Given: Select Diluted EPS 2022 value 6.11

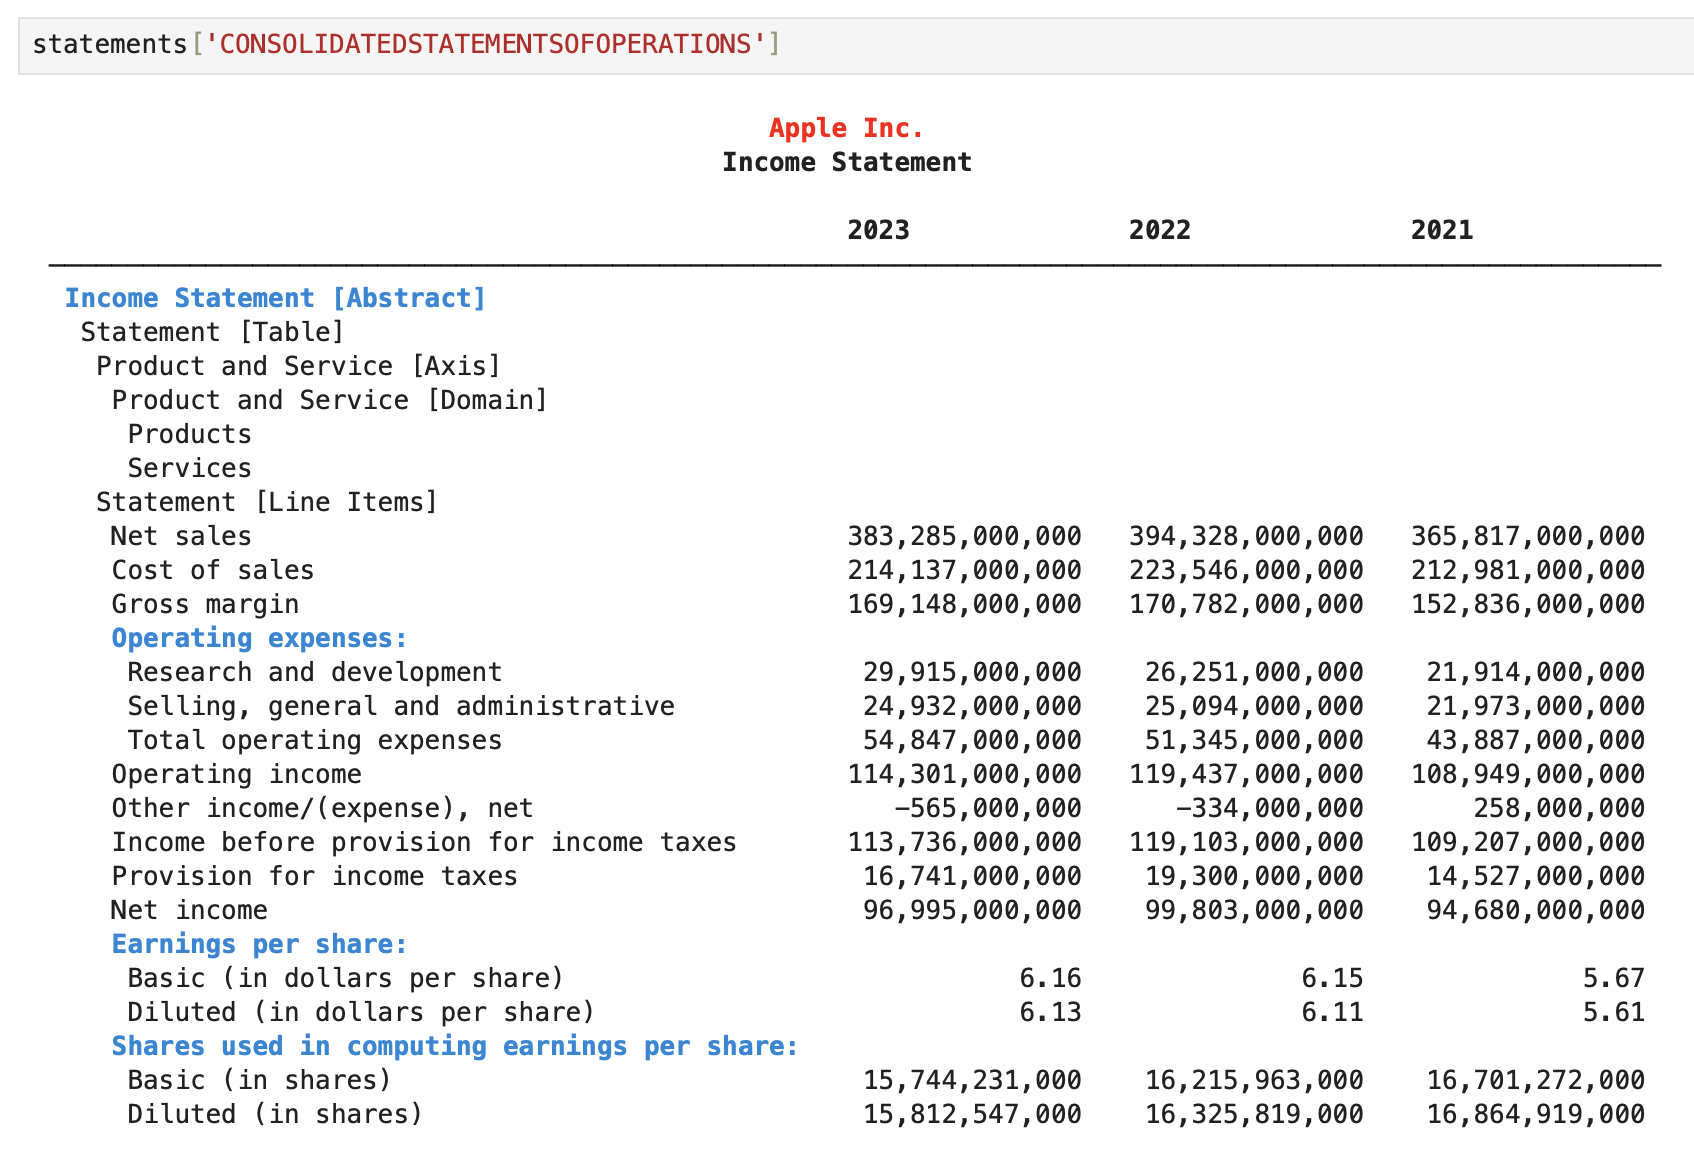Looking at the screenshot, I should (1332, 1012).
